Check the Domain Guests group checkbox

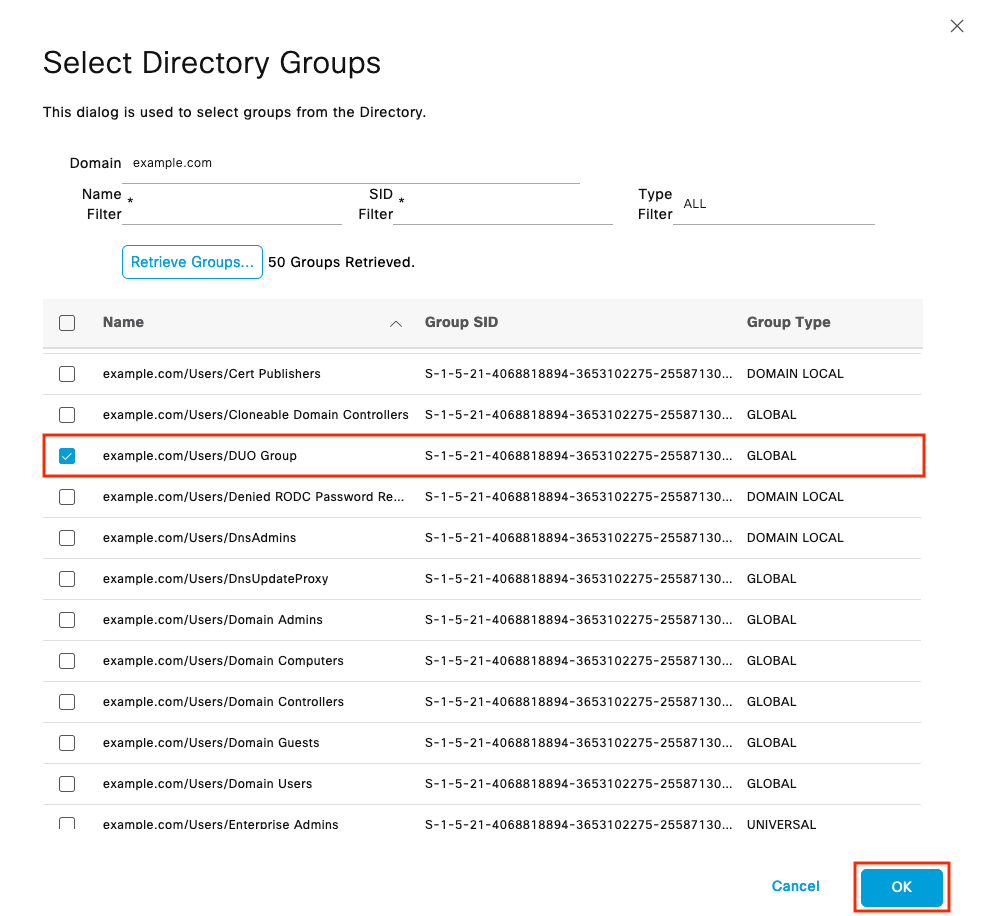[67, 743]
